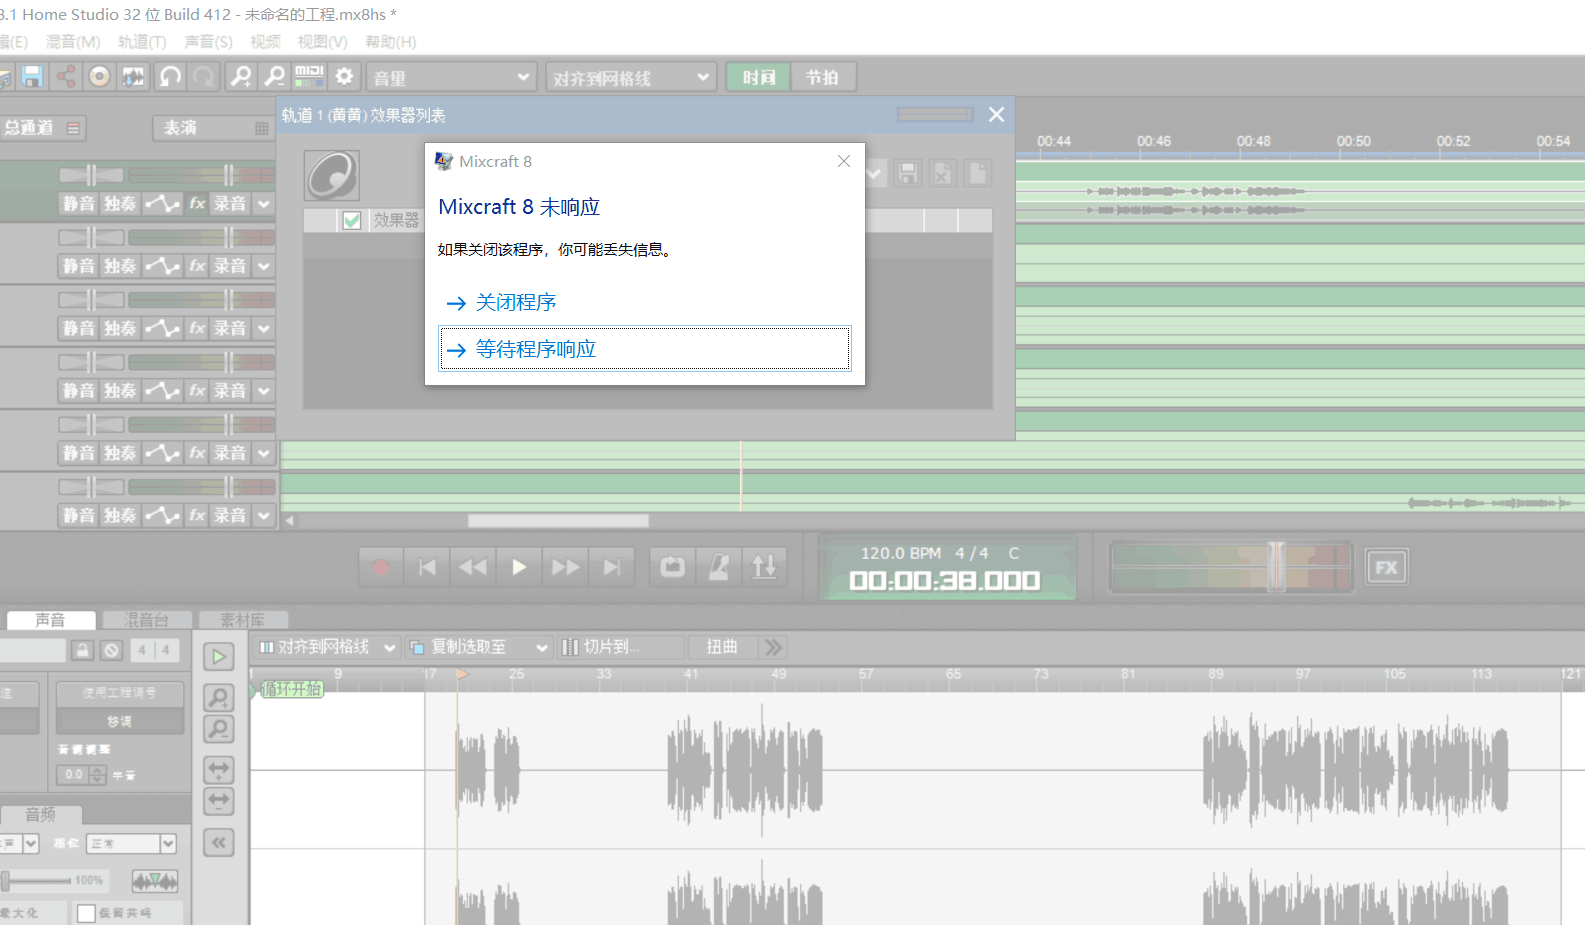
Task: Click the lock icon in the sound tab
Action: pos(83,650)
